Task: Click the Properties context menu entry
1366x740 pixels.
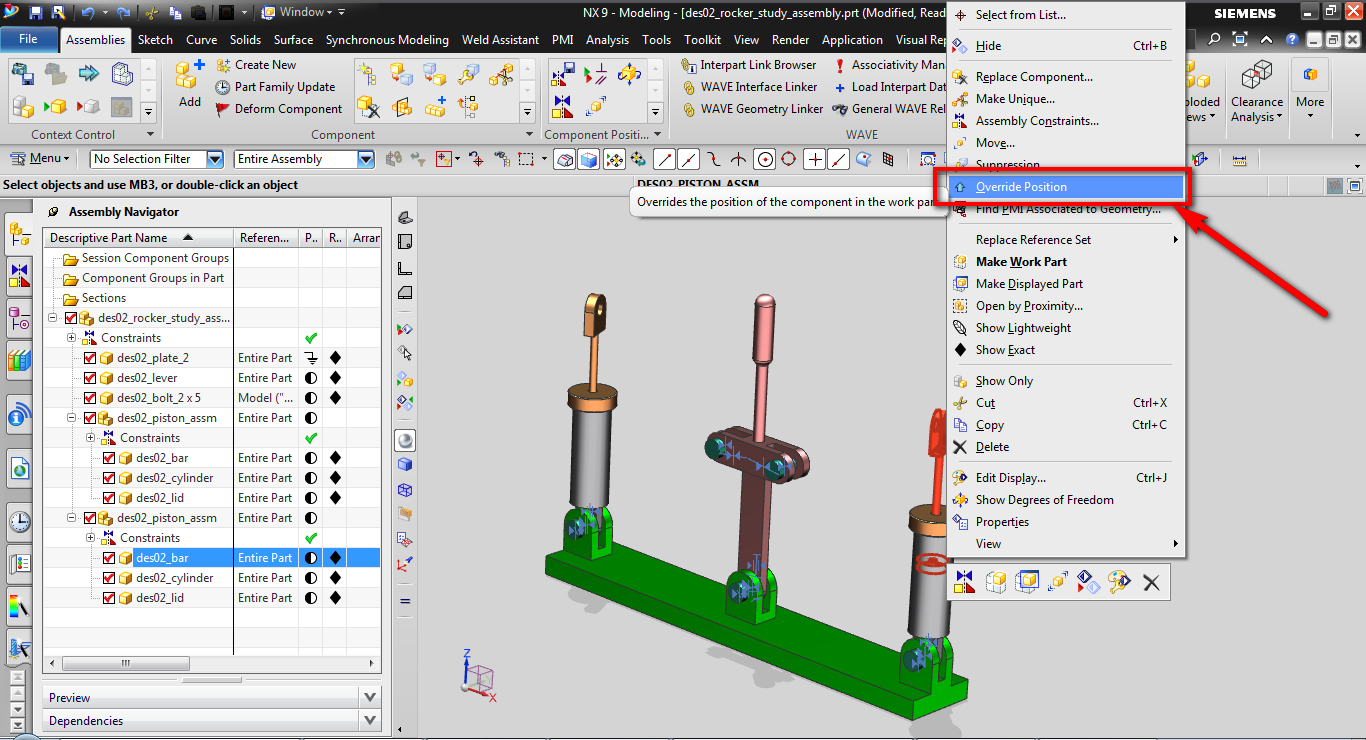Action: (1002, 522)
